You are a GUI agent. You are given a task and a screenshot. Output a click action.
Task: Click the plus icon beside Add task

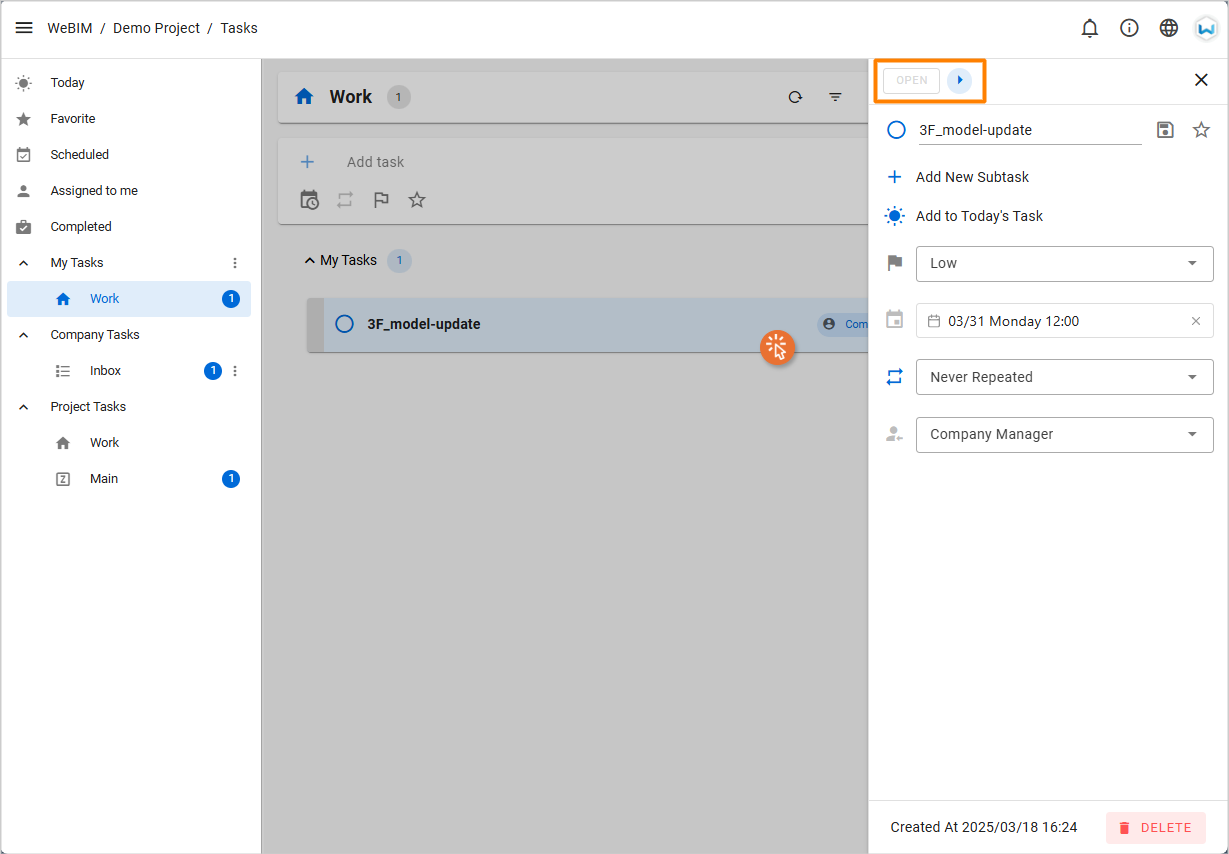tap(307, 162)
